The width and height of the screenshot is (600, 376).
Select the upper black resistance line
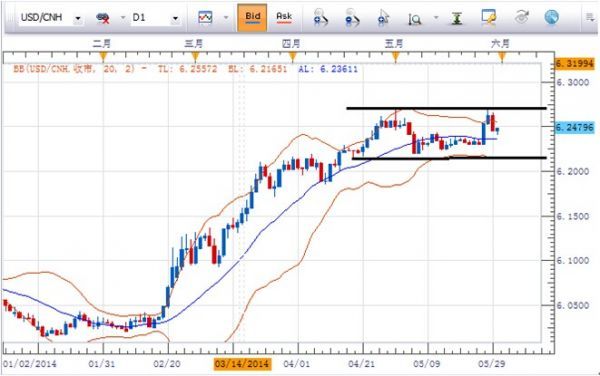pos(446,109)
